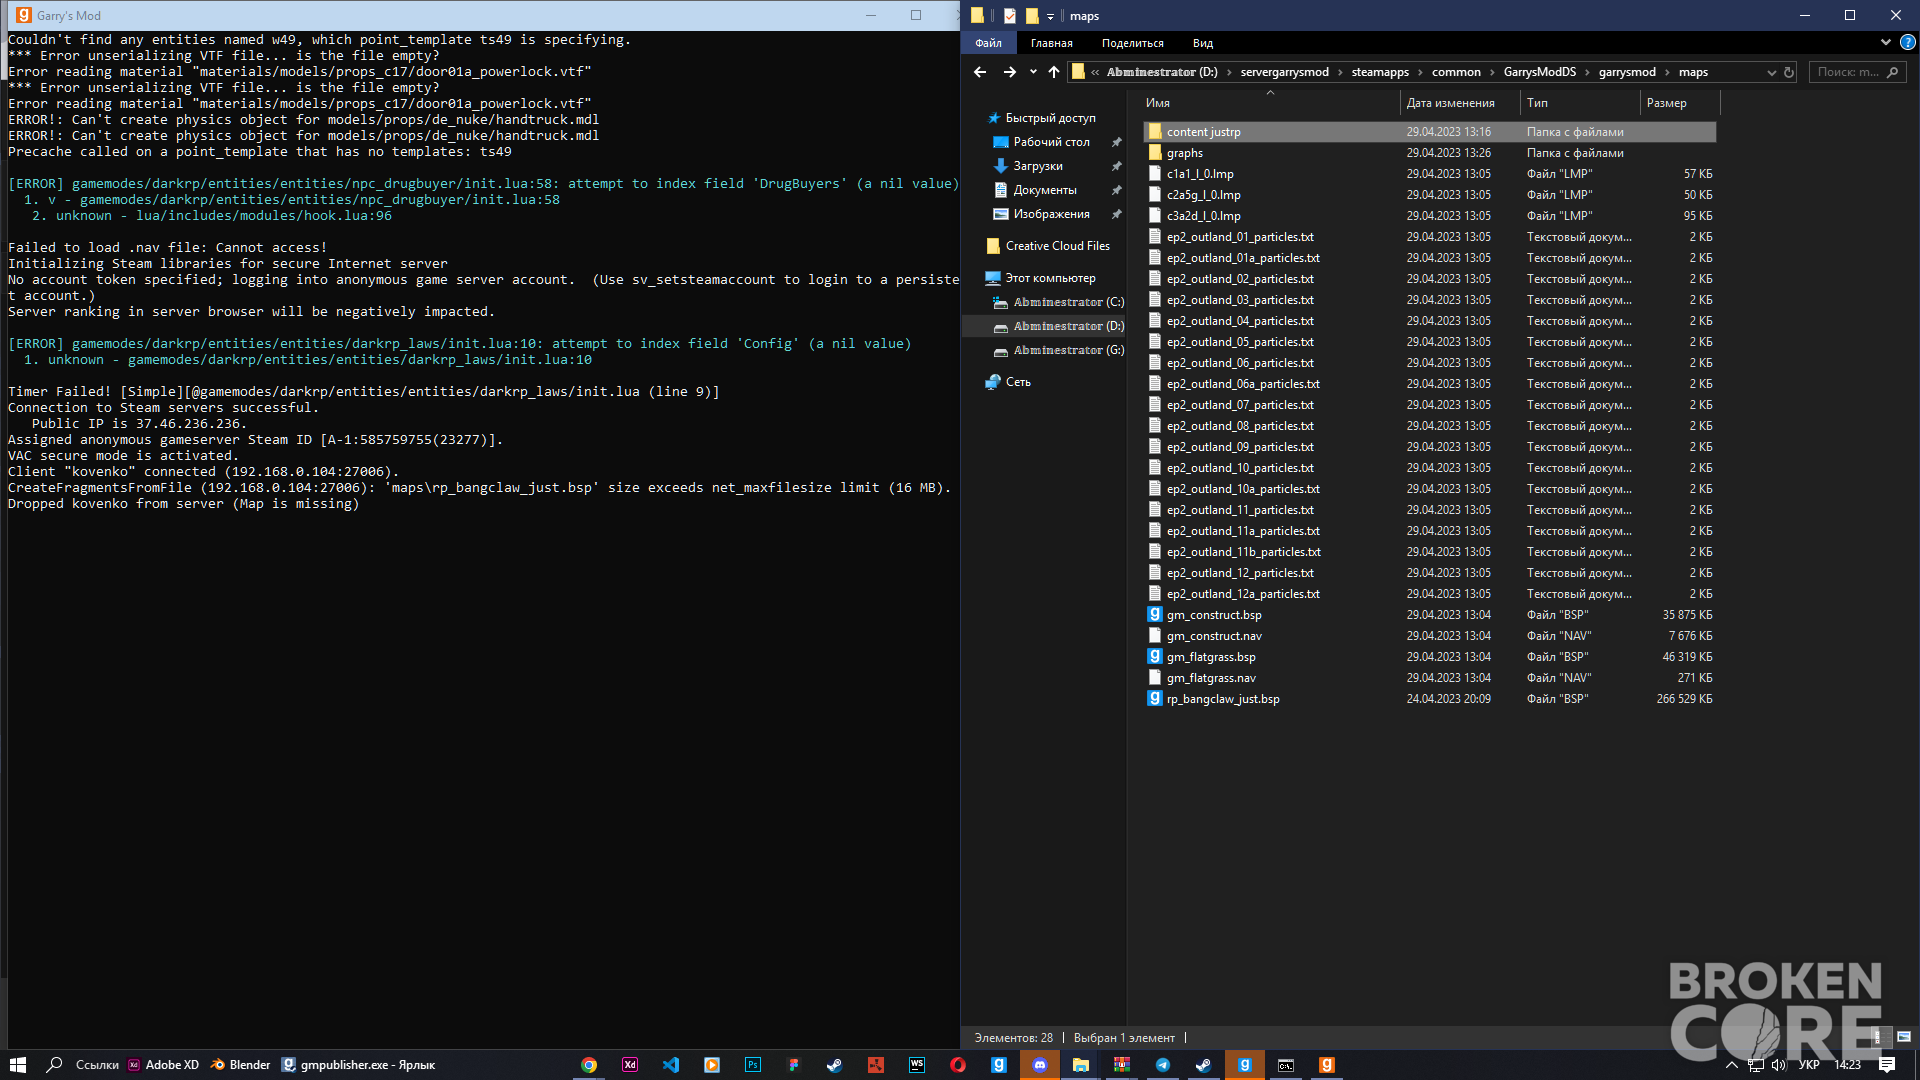The height and width of the screenshot is (1080, 1920).
Task: Go up one folder level in Explorer
Action: [x=1054, y=72]
